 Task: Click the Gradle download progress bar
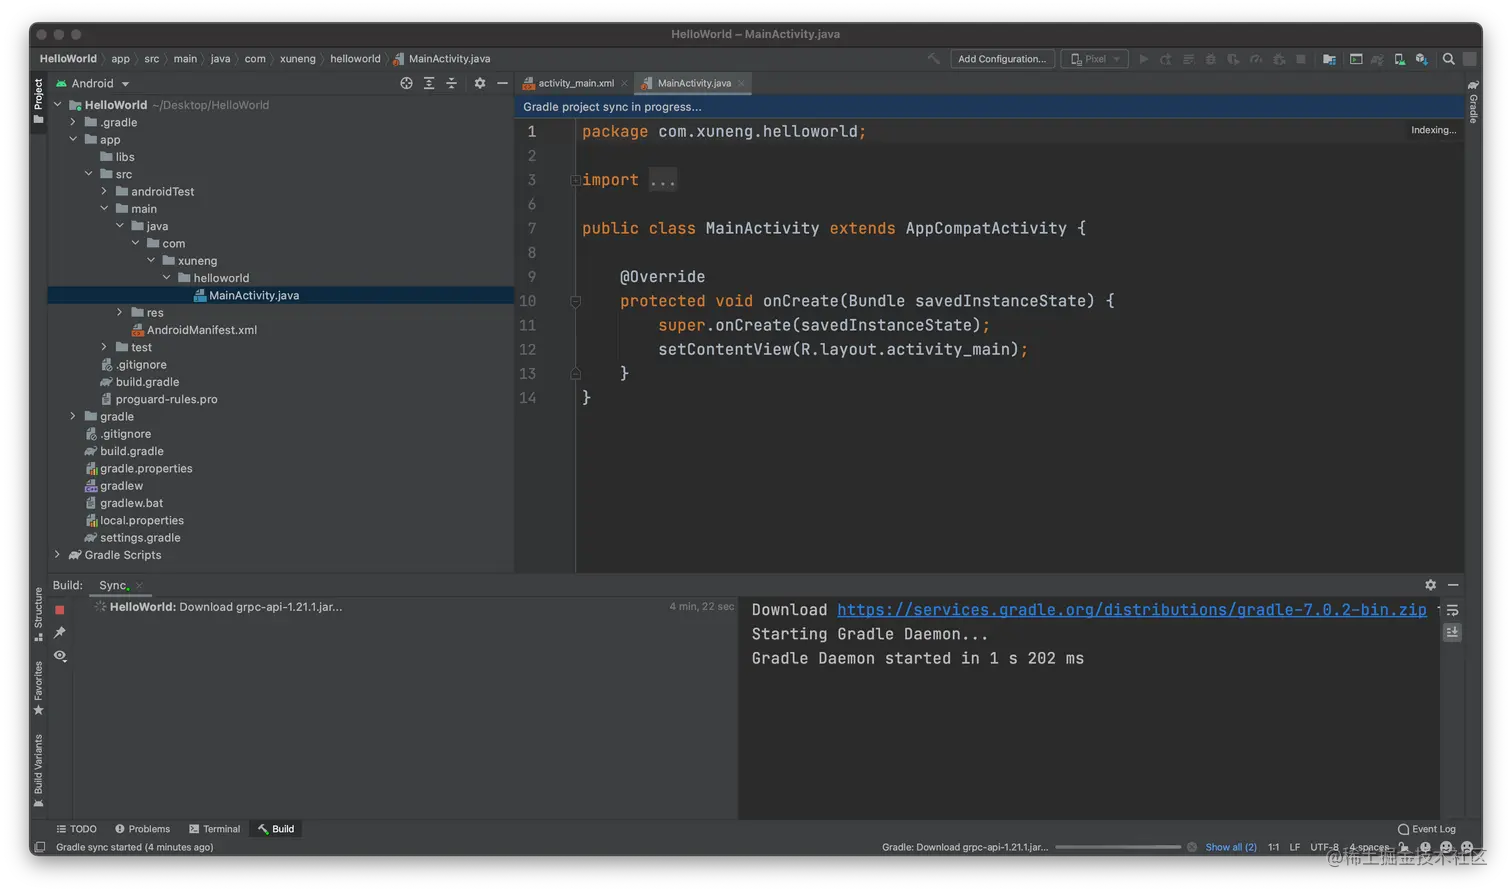click(1118, 847)
